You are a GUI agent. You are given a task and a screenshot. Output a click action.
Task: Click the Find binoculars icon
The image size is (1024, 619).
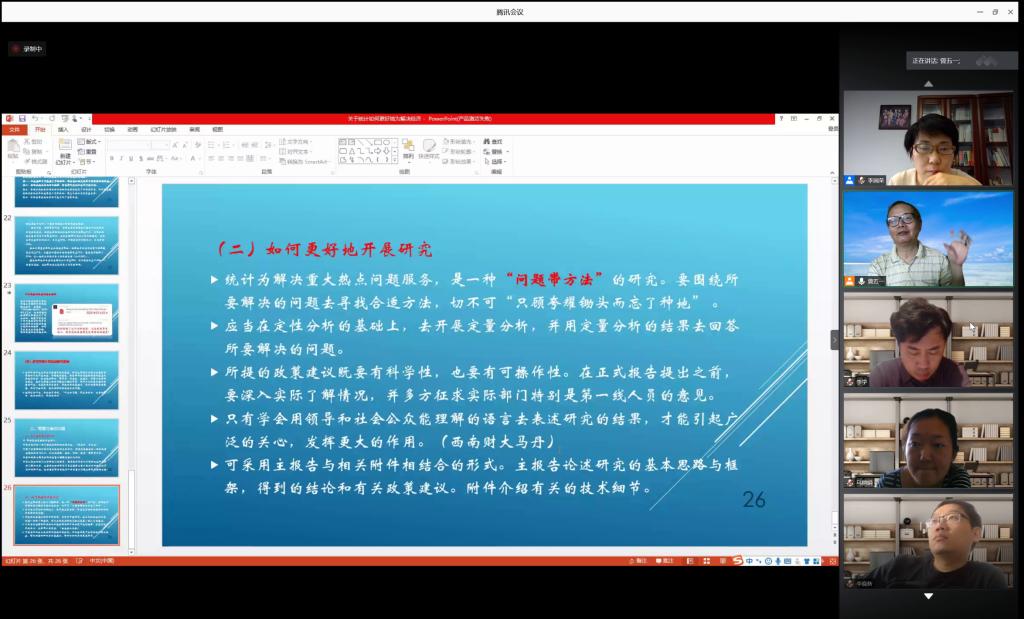coord(486,142)
